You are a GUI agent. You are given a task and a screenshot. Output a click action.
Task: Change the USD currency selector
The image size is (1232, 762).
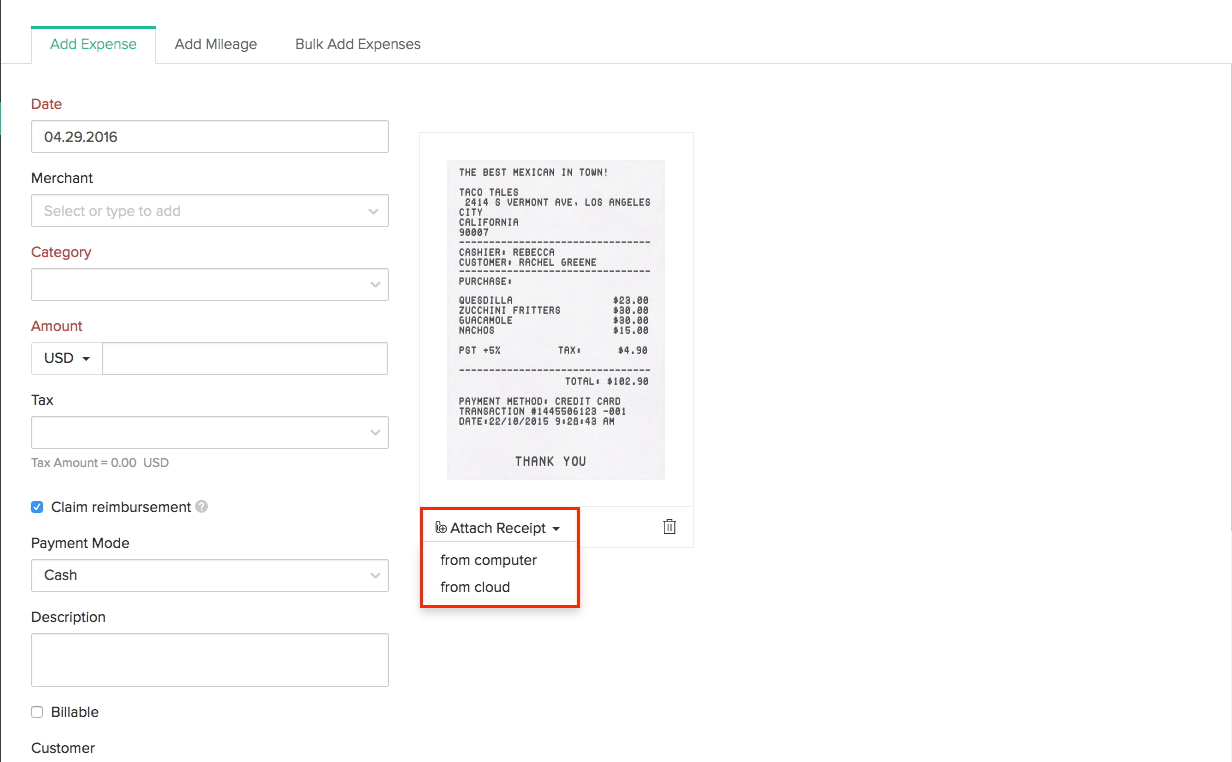pos(67,359)
